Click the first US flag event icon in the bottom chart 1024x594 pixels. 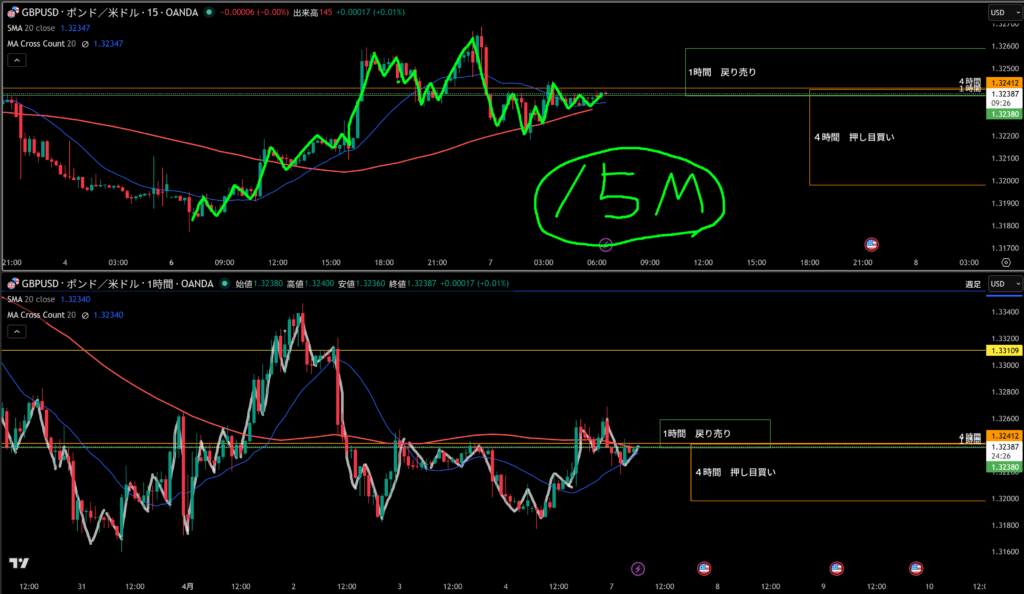pos(703,568)
